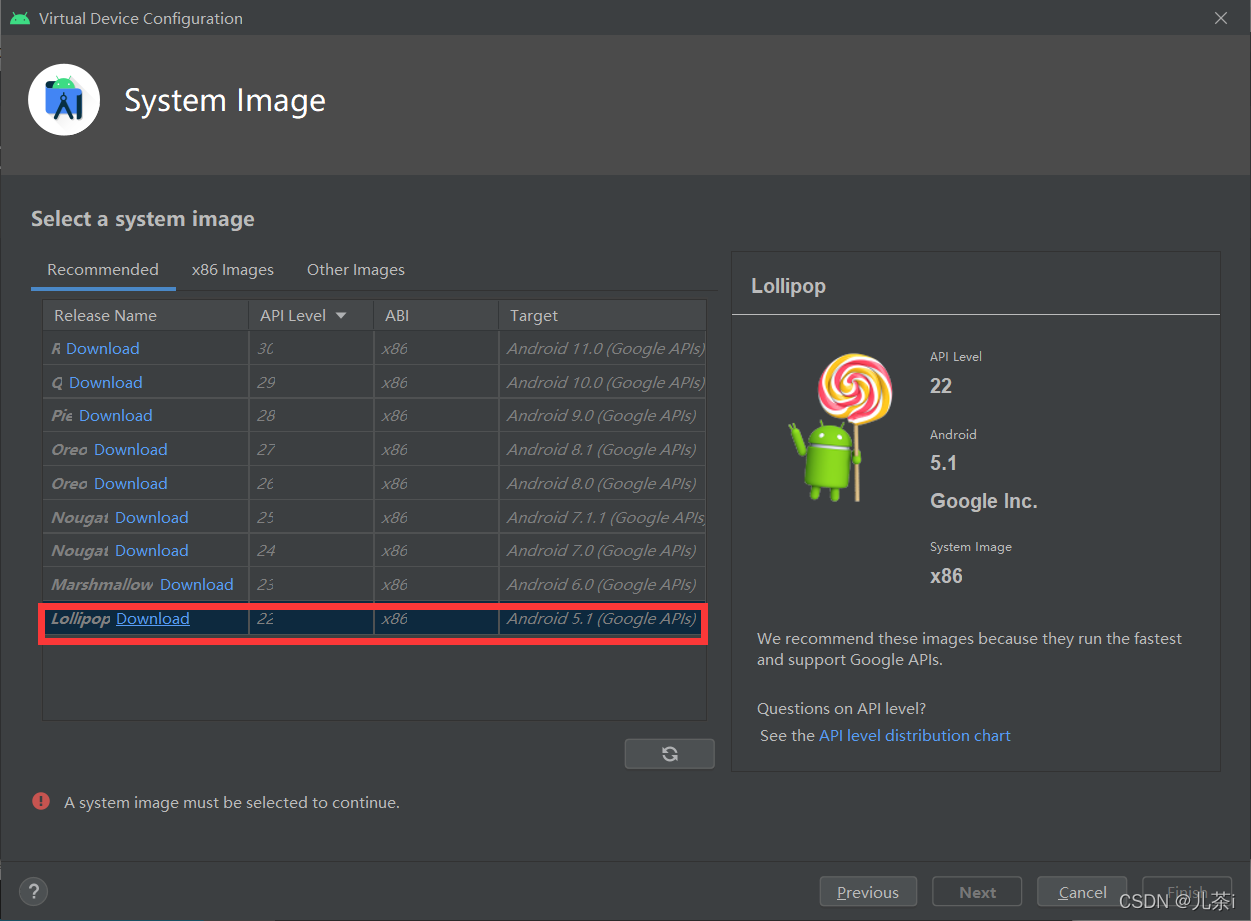Click the Marshmallow release name text

point(102,585)
